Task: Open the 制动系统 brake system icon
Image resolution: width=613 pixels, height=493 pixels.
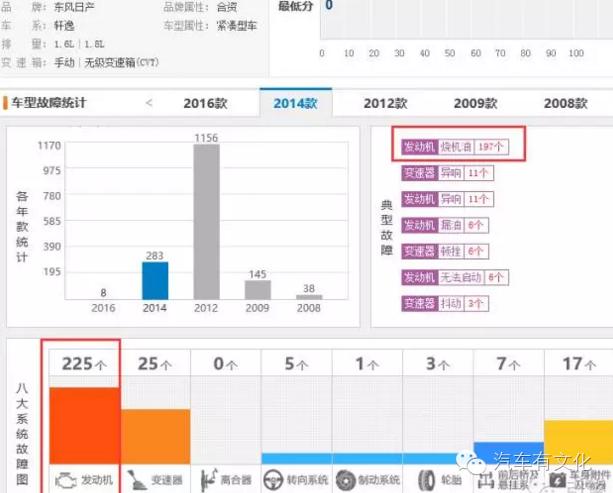Action: [345, 479]
